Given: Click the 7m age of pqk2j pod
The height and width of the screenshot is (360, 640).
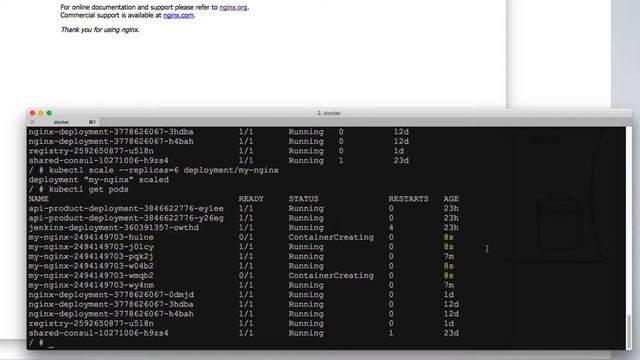Looking at the screenshot, I should coord(449,257).
